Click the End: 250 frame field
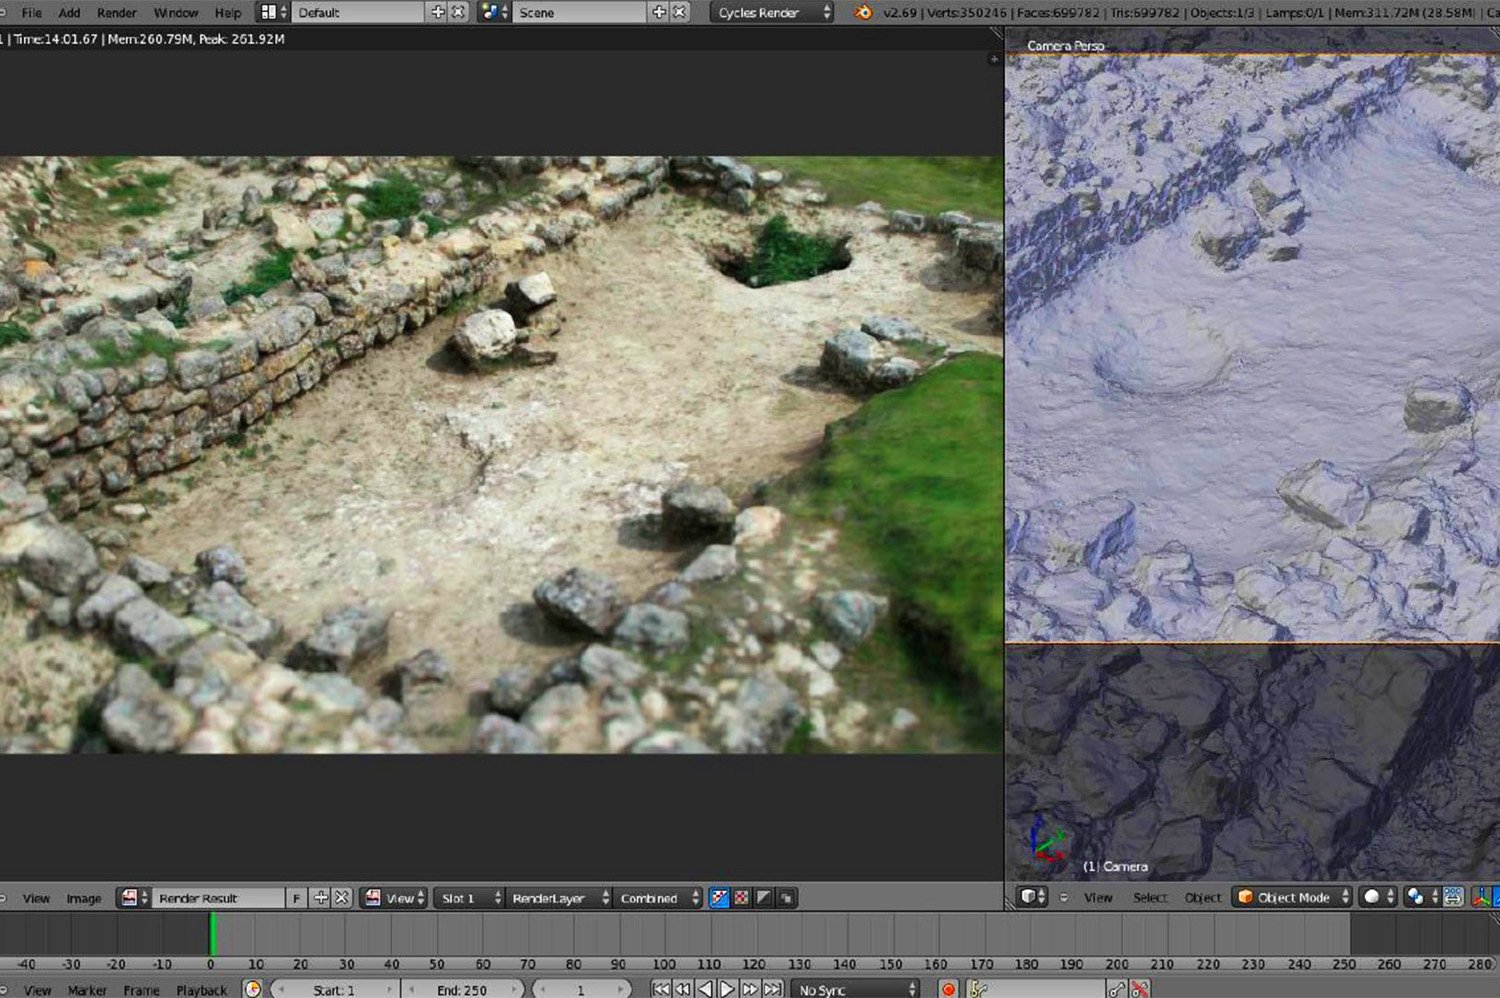1500x998 pixels. pos(461,989)
